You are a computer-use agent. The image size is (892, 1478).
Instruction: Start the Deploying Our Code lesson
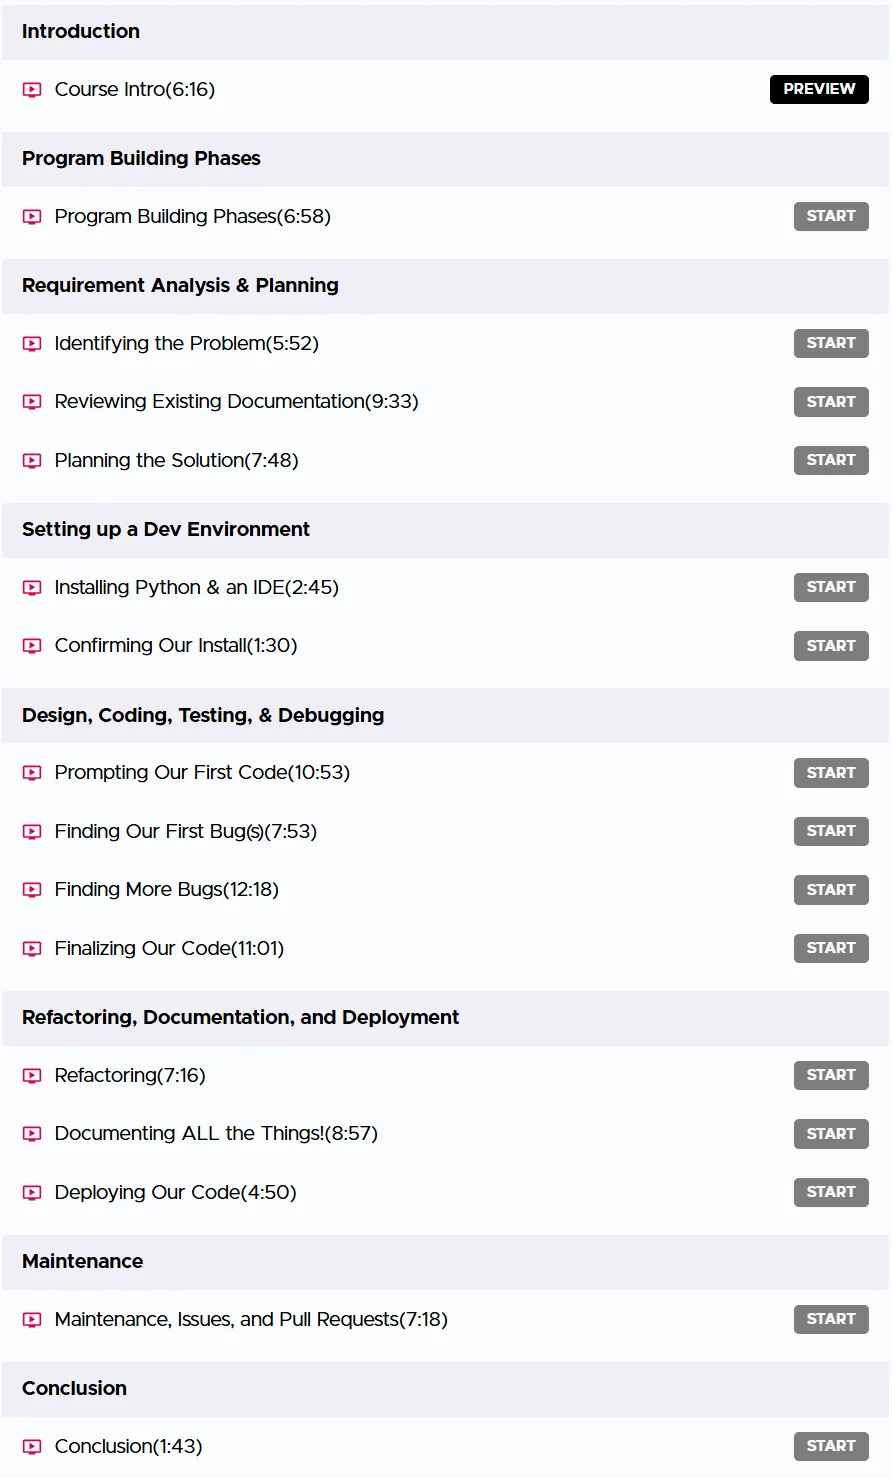click(x=831, y=1192)
